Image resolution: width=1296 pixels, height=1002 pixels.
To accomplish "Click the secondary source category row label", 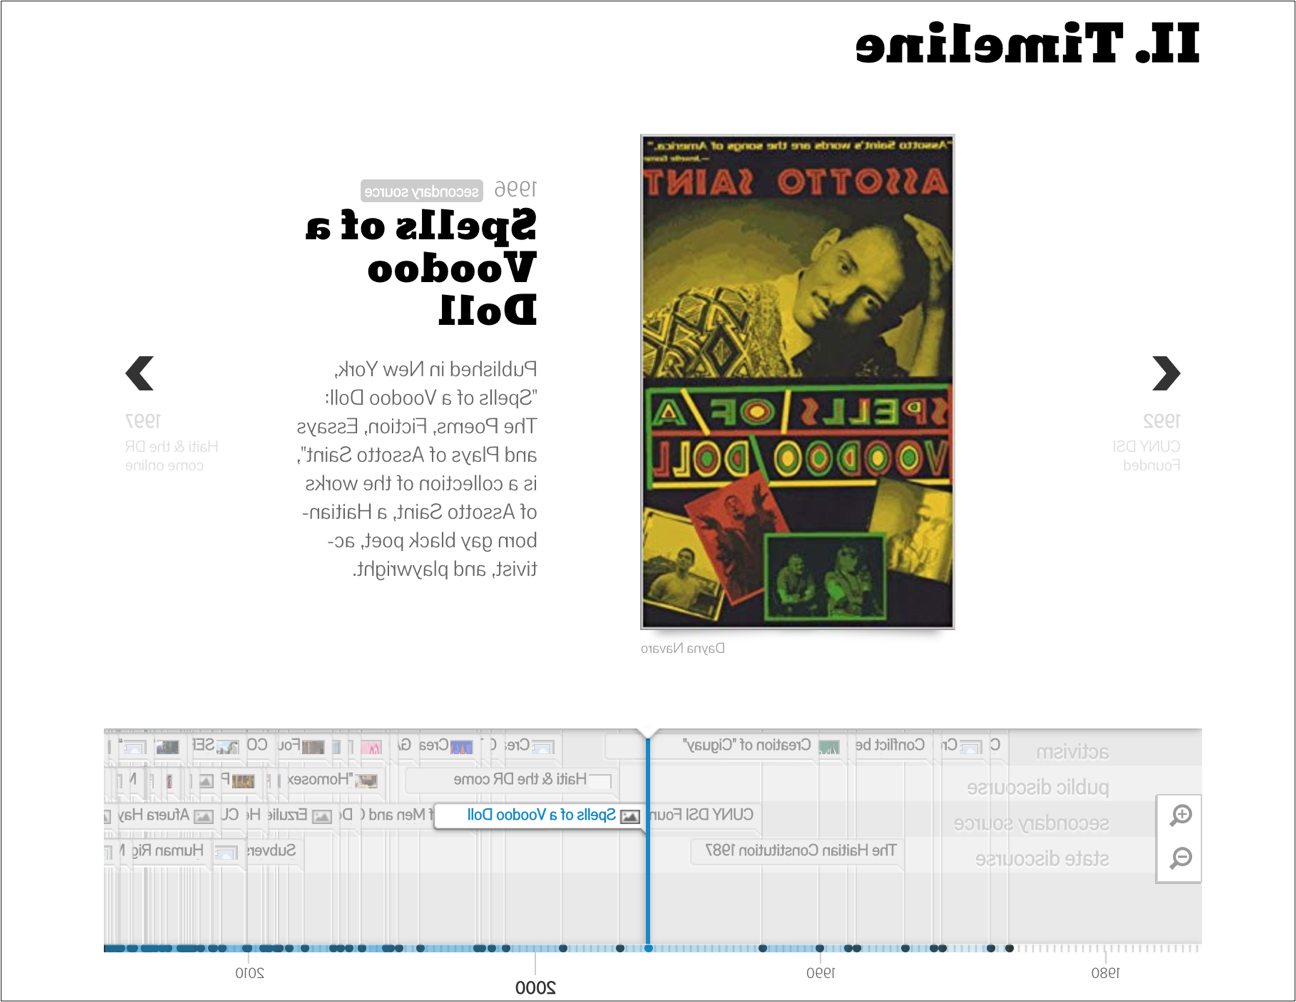I will [1031, 823].
